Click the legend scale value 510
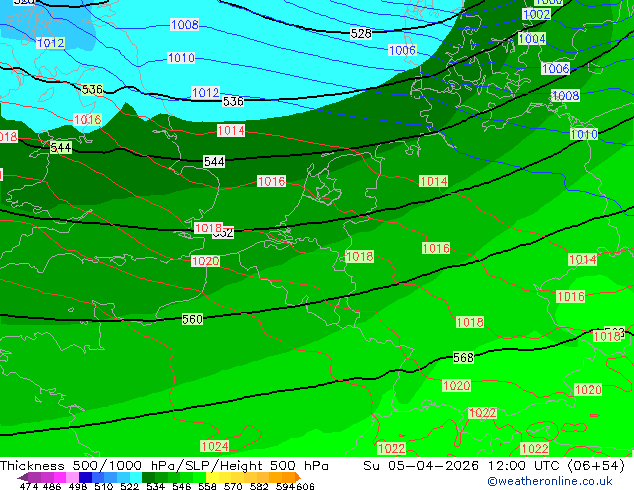634x490 pixels. [104, 486]
